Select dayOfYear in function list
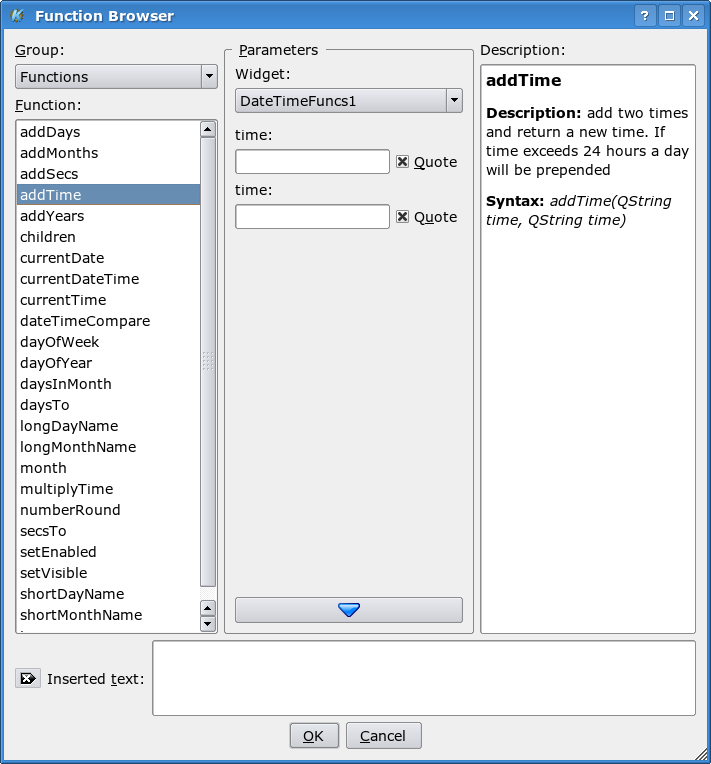 pos(108,363)
